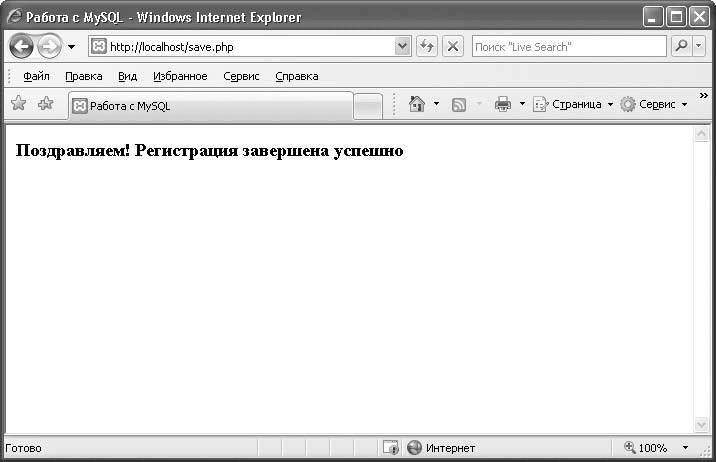
Task: Open Favorites Center star icon
Action: tap(18, 104)
